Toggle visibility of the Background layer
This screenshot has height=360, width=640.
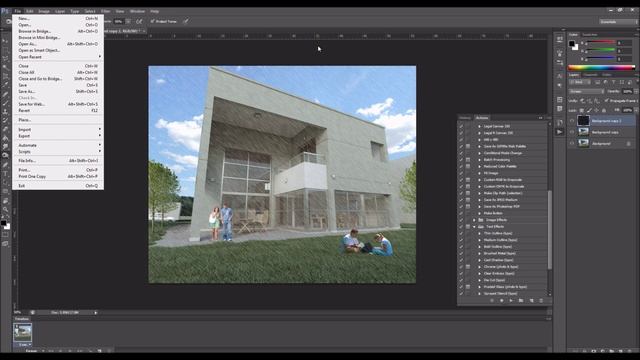coord(571,144)
